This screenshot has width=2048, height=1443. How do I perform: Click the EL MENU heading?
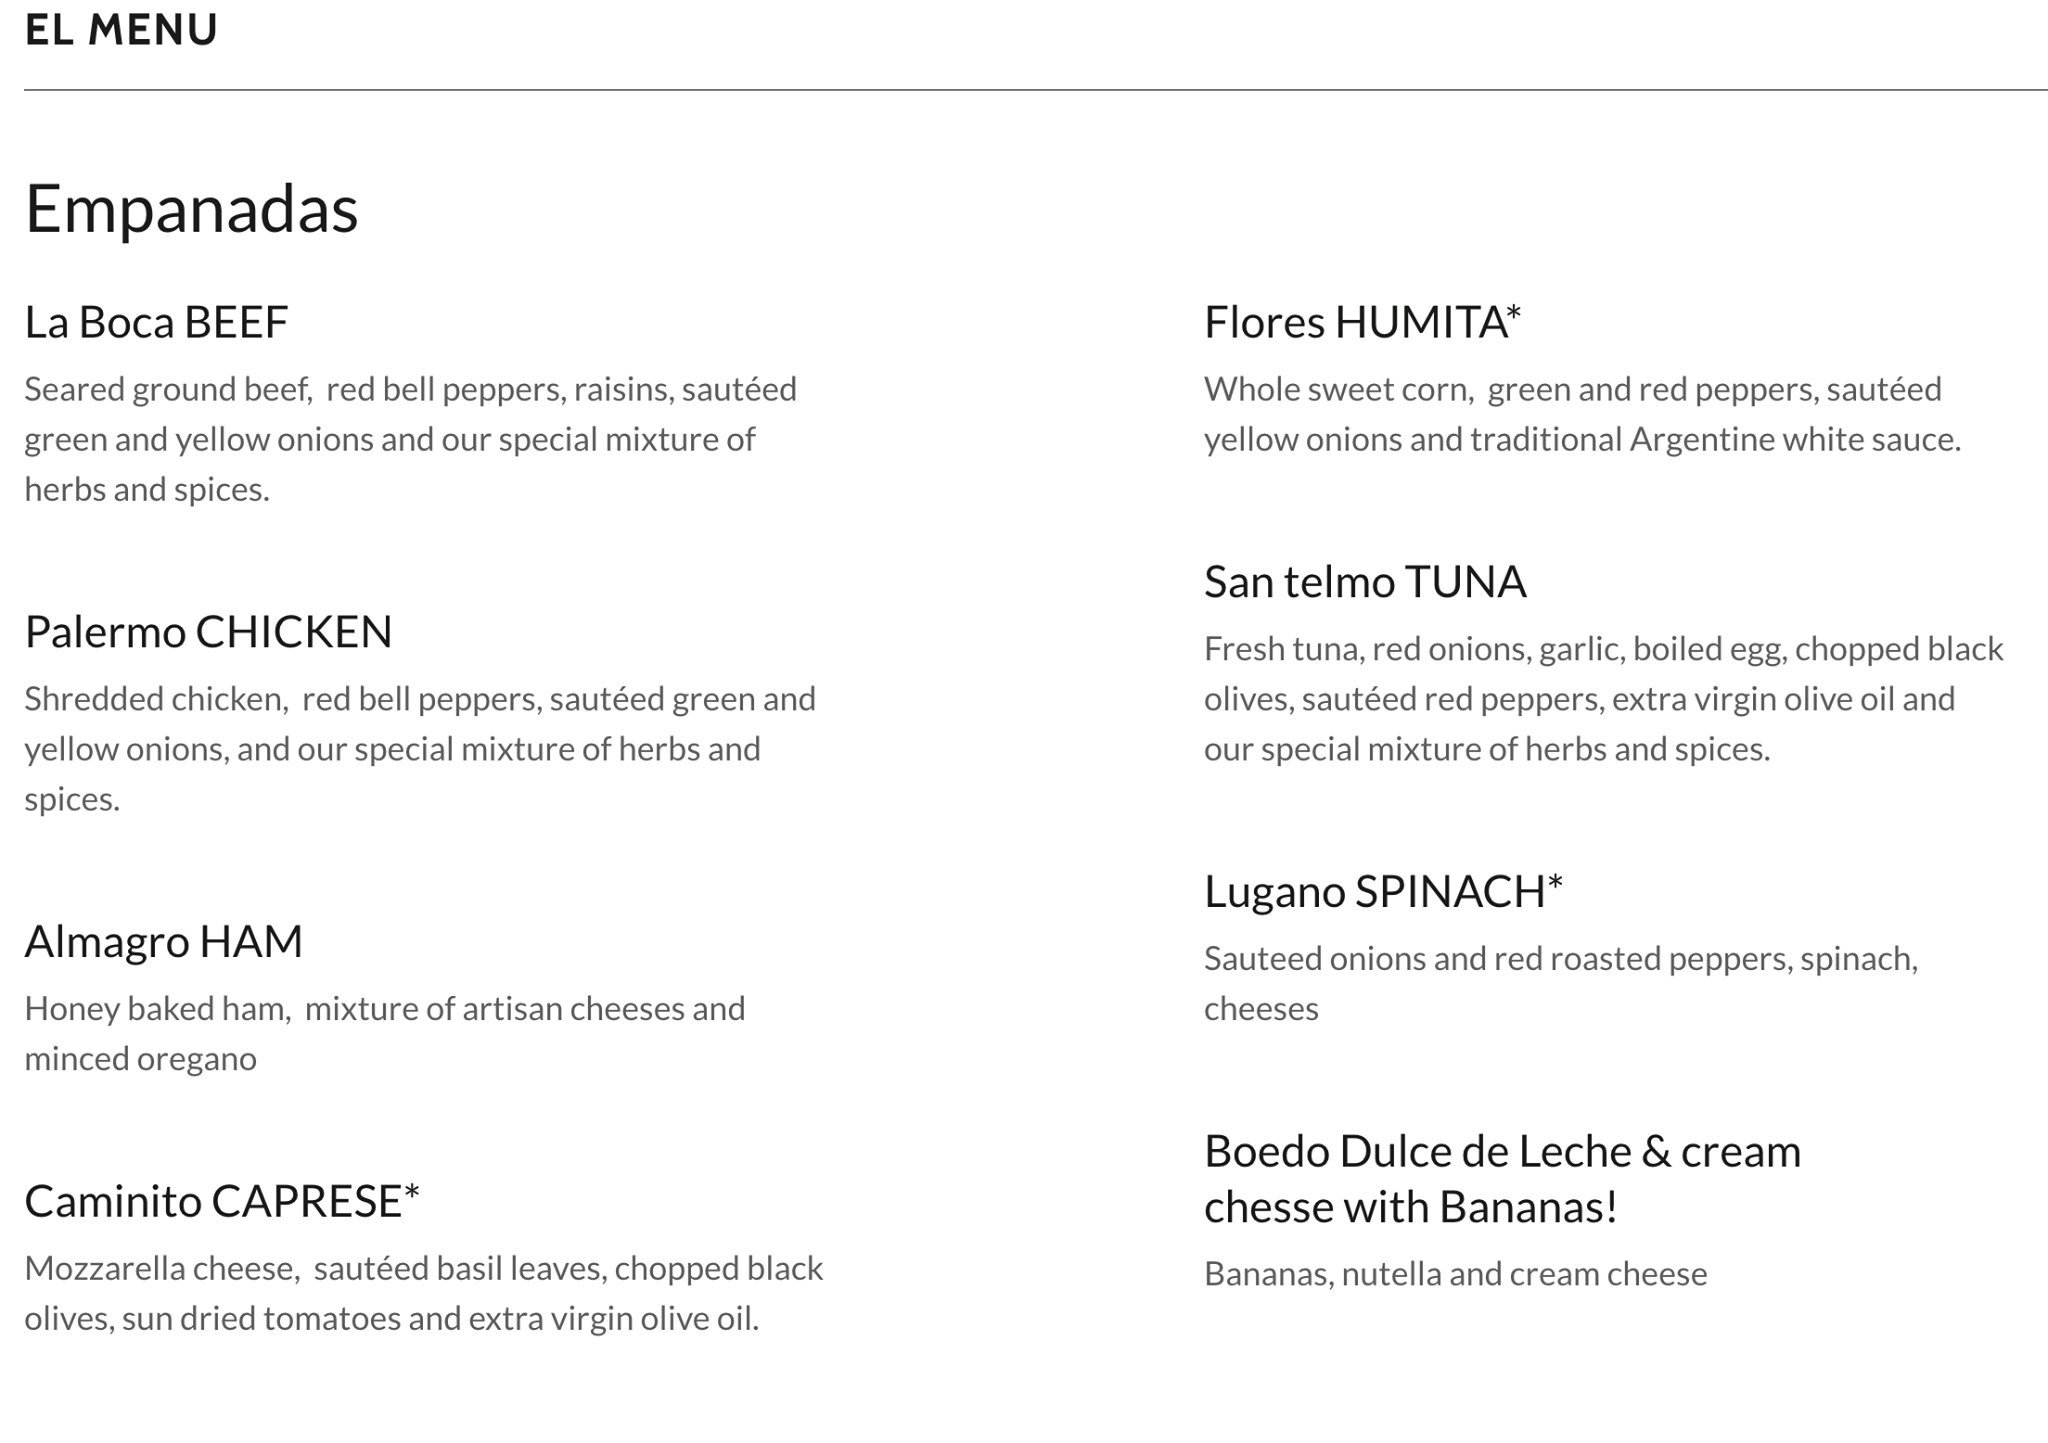(121, 30)
